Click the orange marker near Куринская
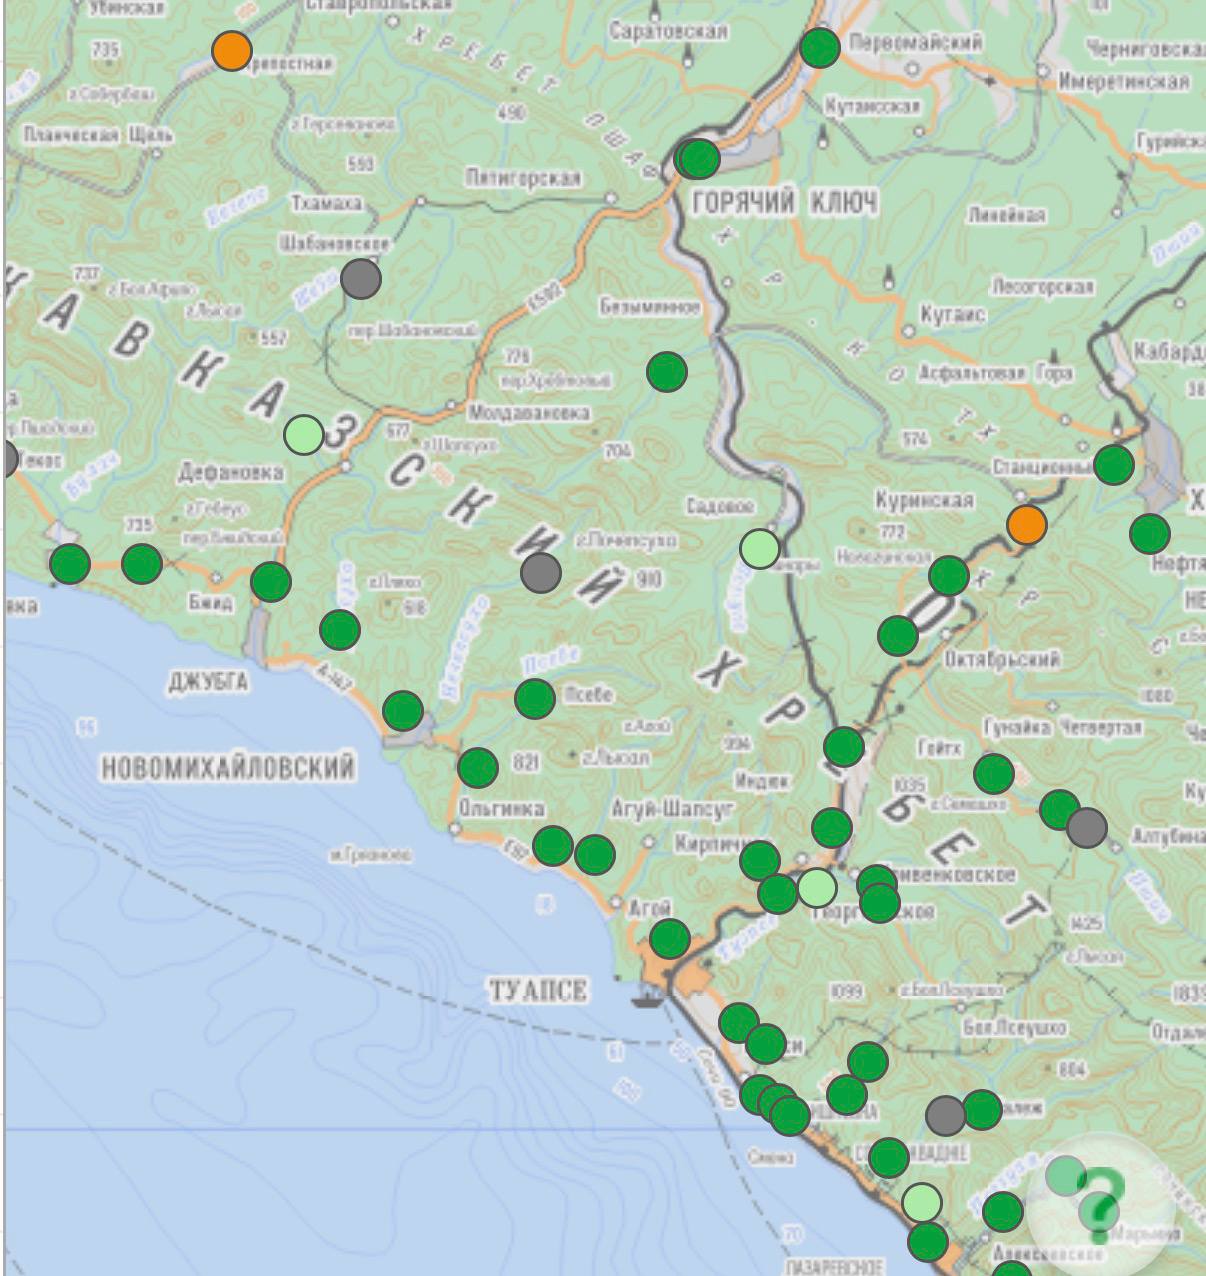Image resolution: width=1206 pixels, height=1276 pixels. (1026, 525)
